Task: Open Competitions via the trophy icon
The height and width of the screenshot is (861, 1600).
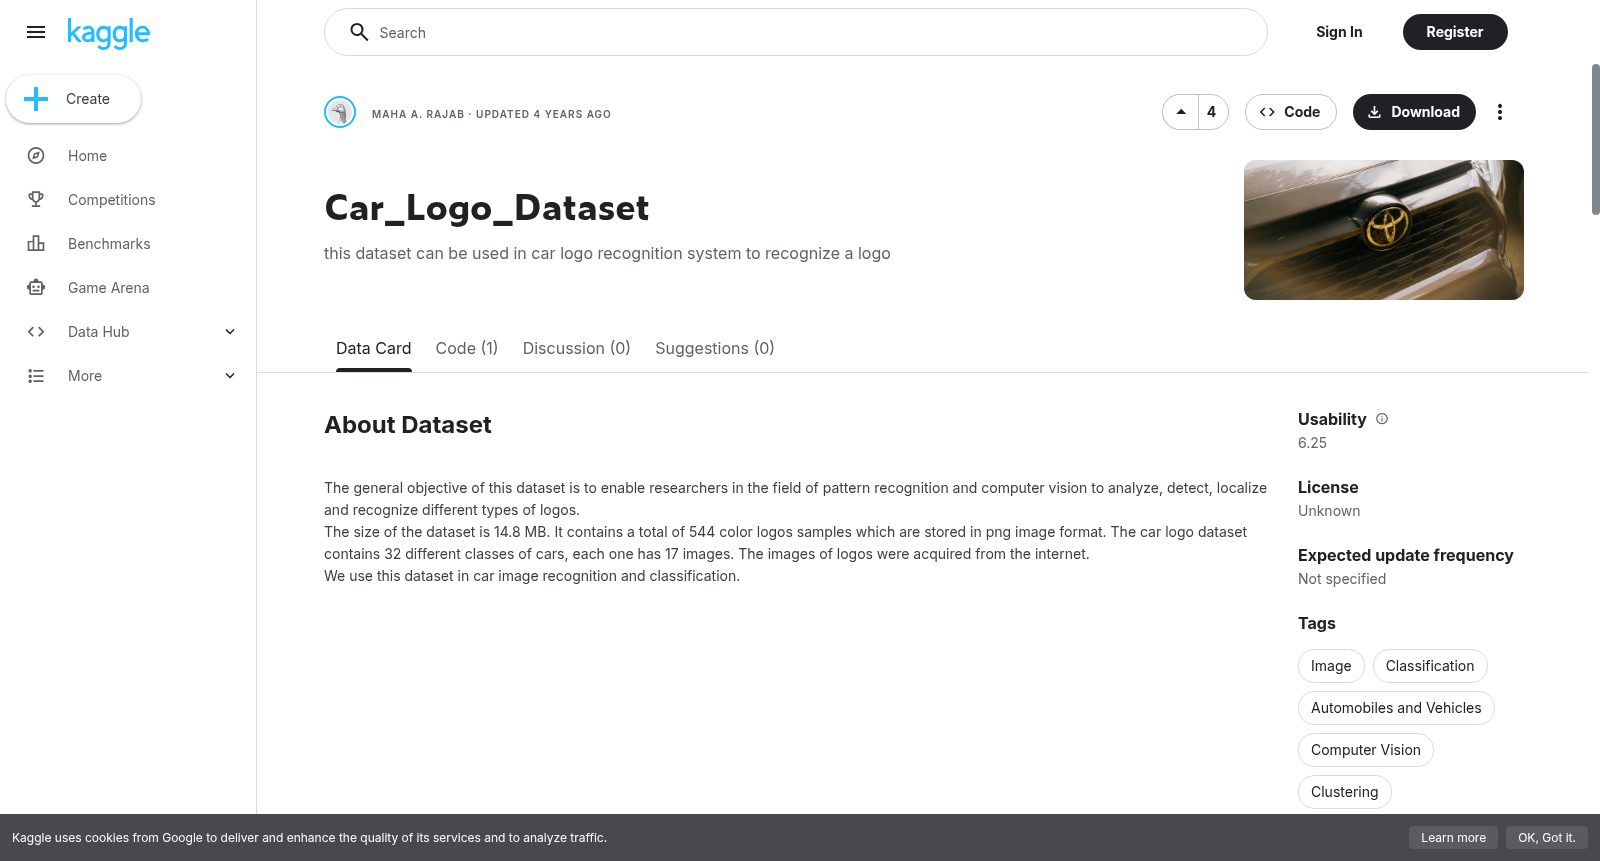Action: click(x=36, y=200)
